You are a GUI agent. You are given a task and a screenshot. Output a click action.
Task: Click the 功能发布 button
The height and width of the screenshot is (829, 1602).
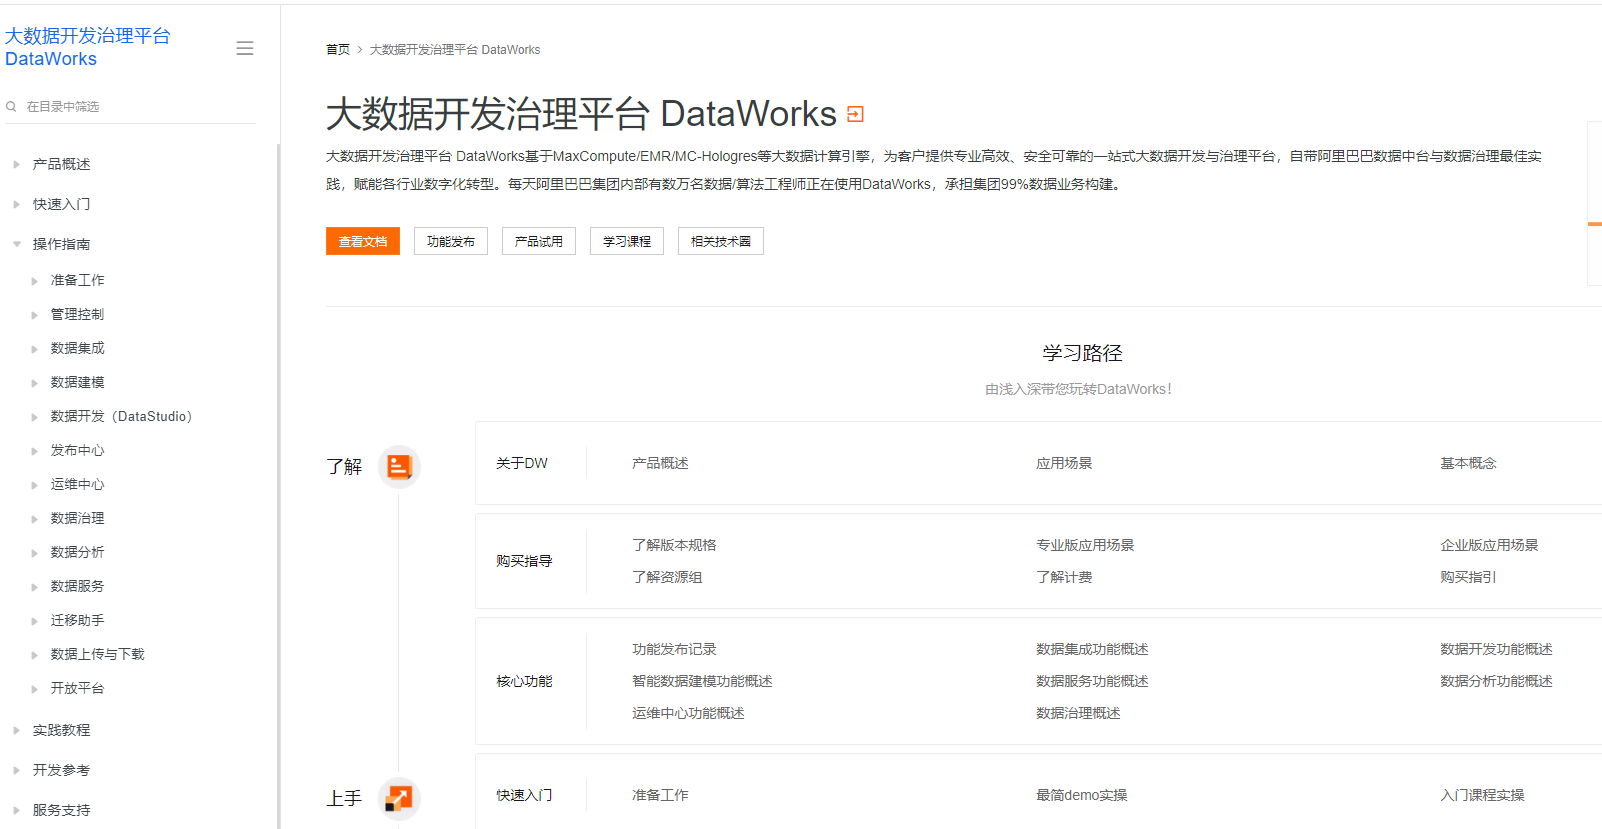coord(451,241)
